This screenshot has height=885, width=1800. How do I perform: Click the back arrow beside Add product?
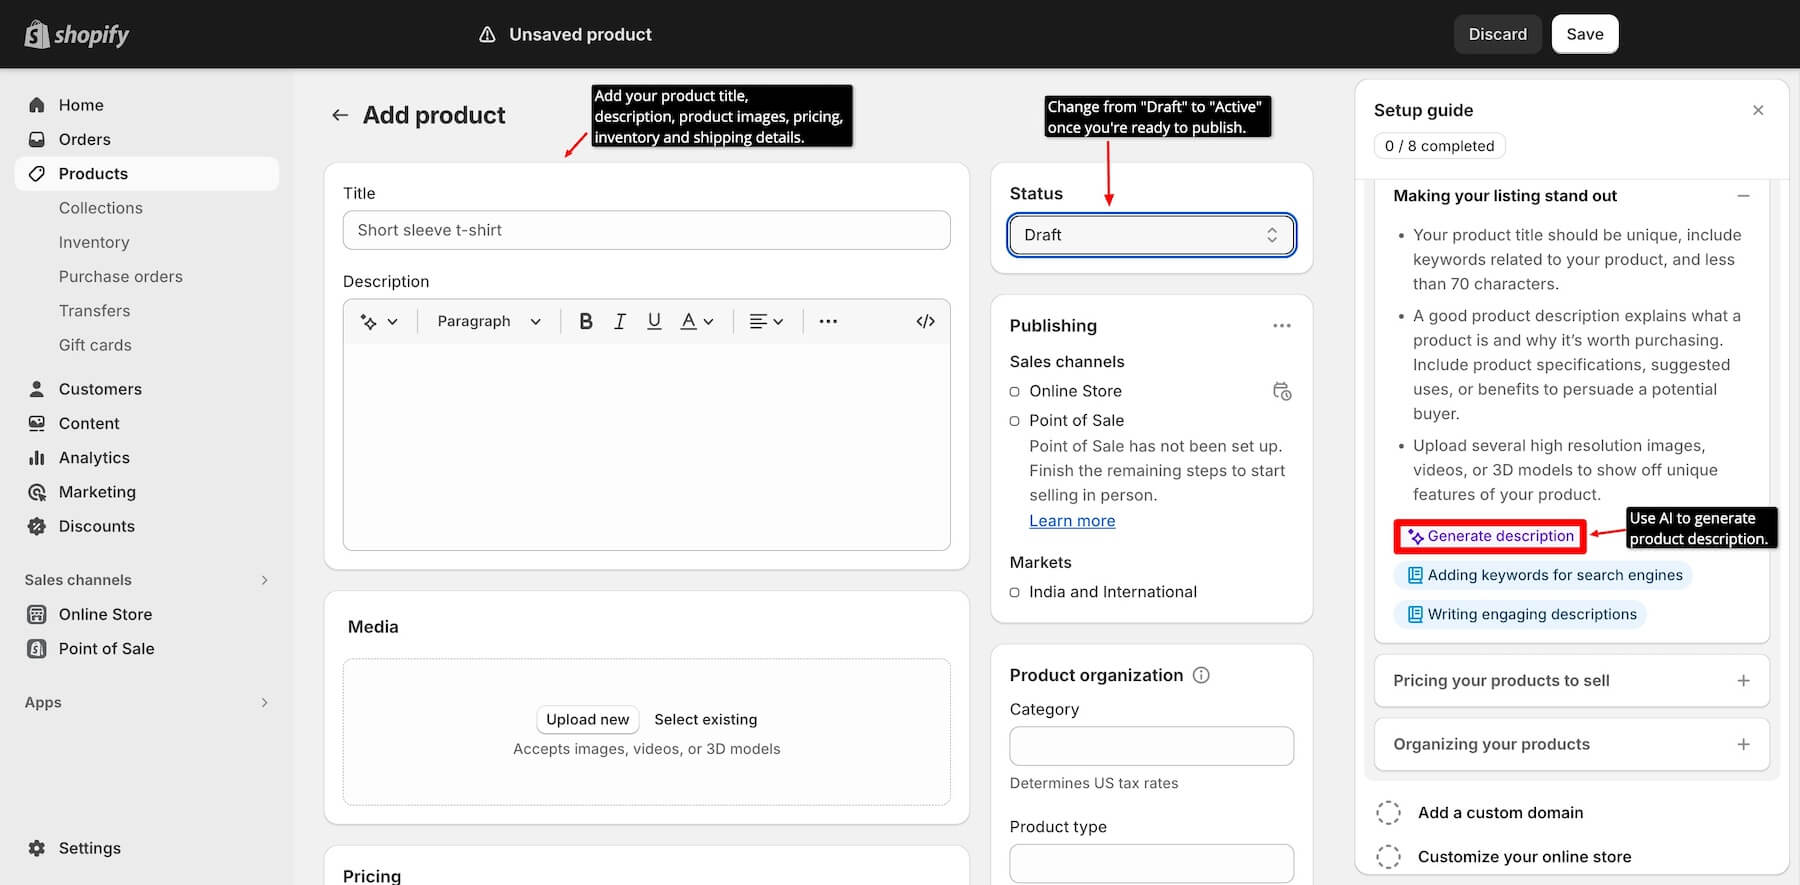[340, 116]
